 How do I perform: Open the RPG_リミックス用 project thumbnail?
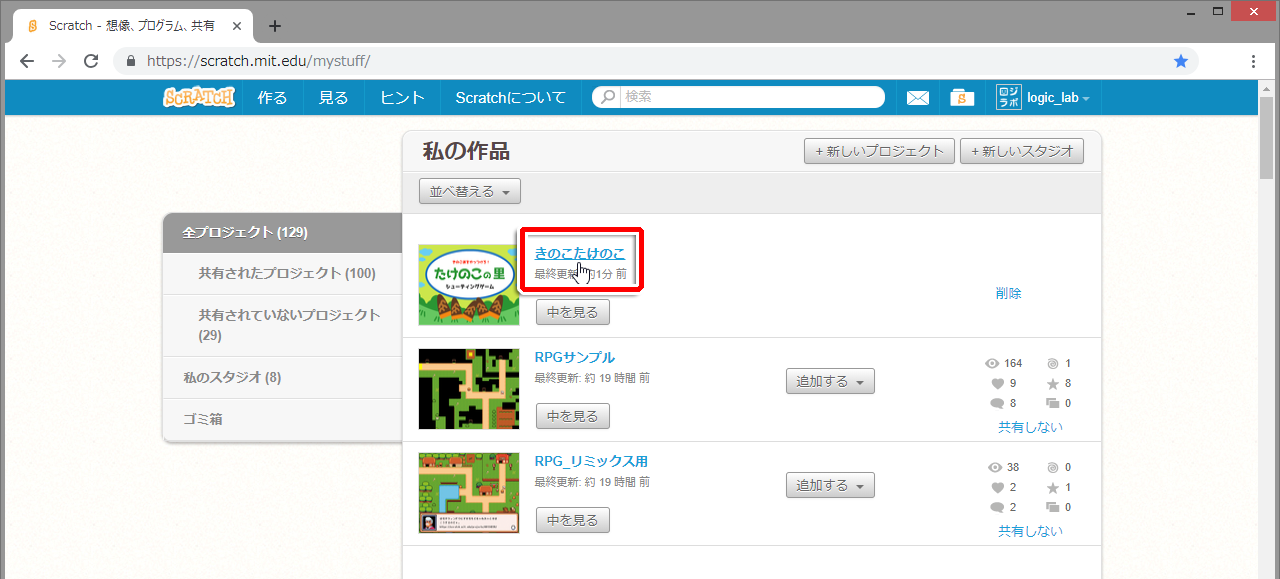coord(469,493)
